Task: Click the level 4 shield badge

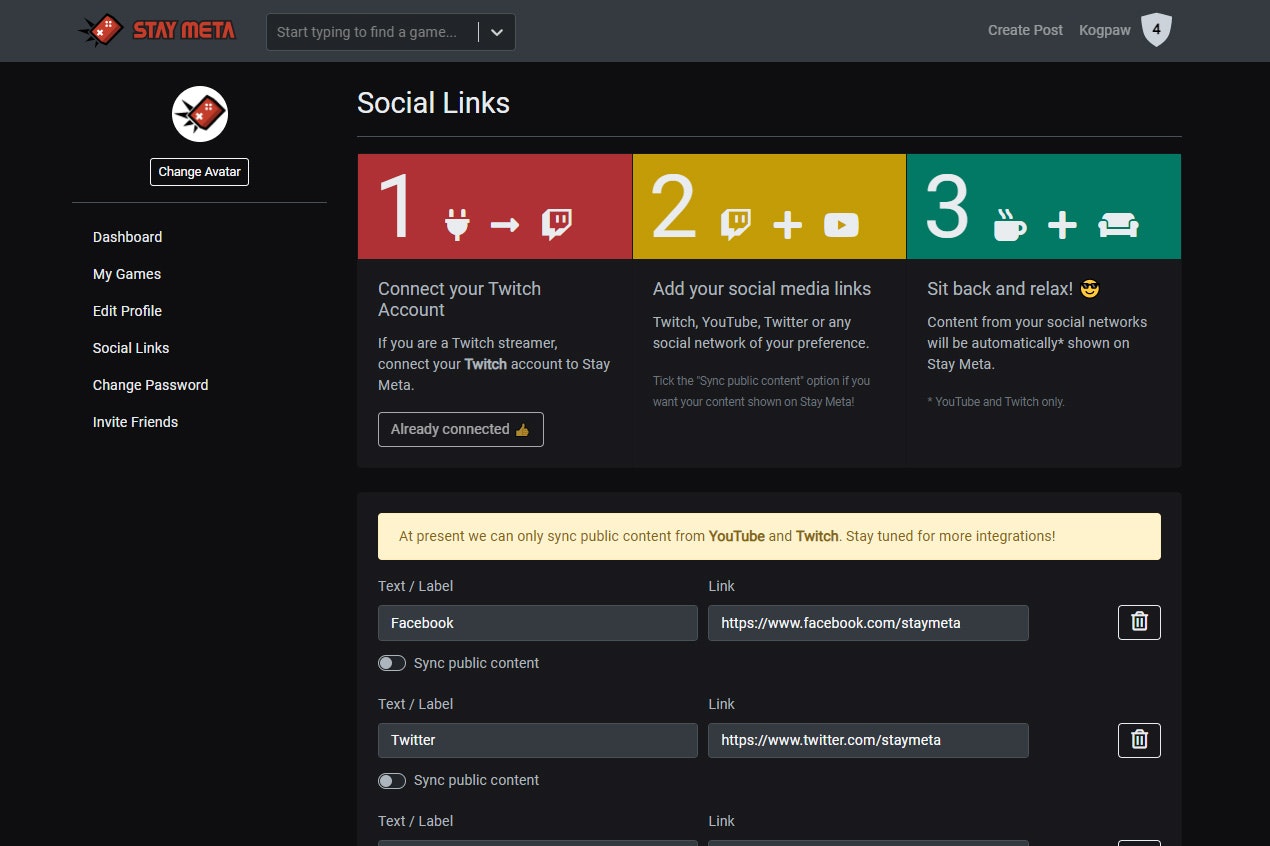Action: [x=1156, y=30]
